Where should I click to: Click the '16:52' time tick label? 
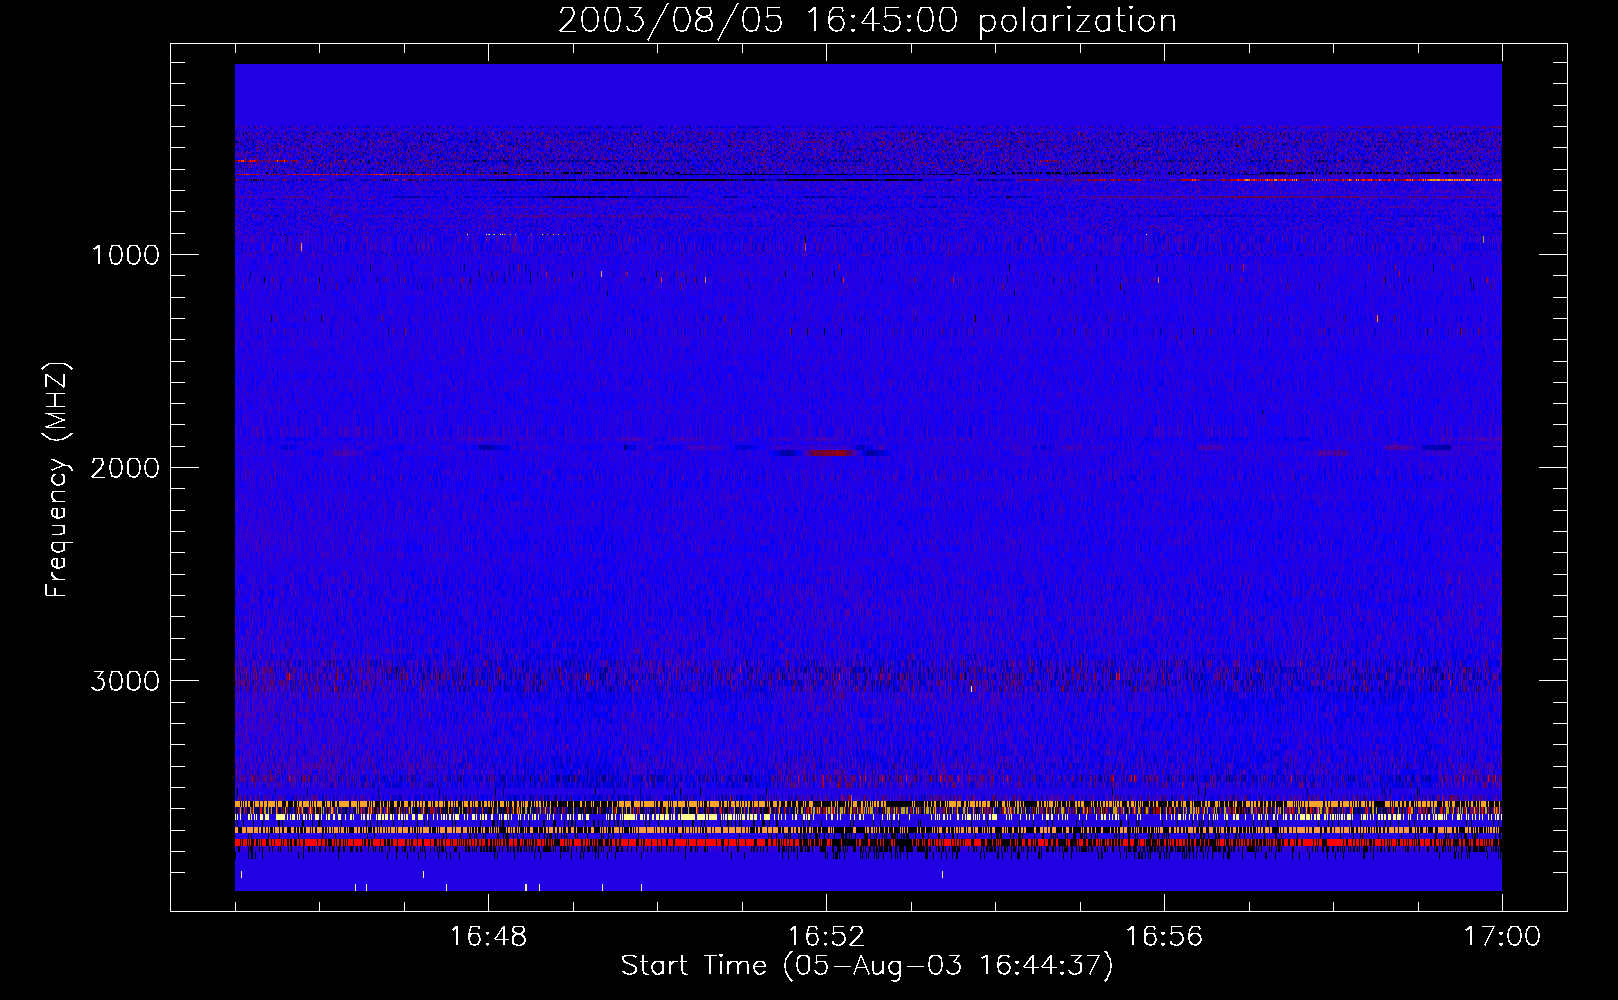[x=826, y=937]
